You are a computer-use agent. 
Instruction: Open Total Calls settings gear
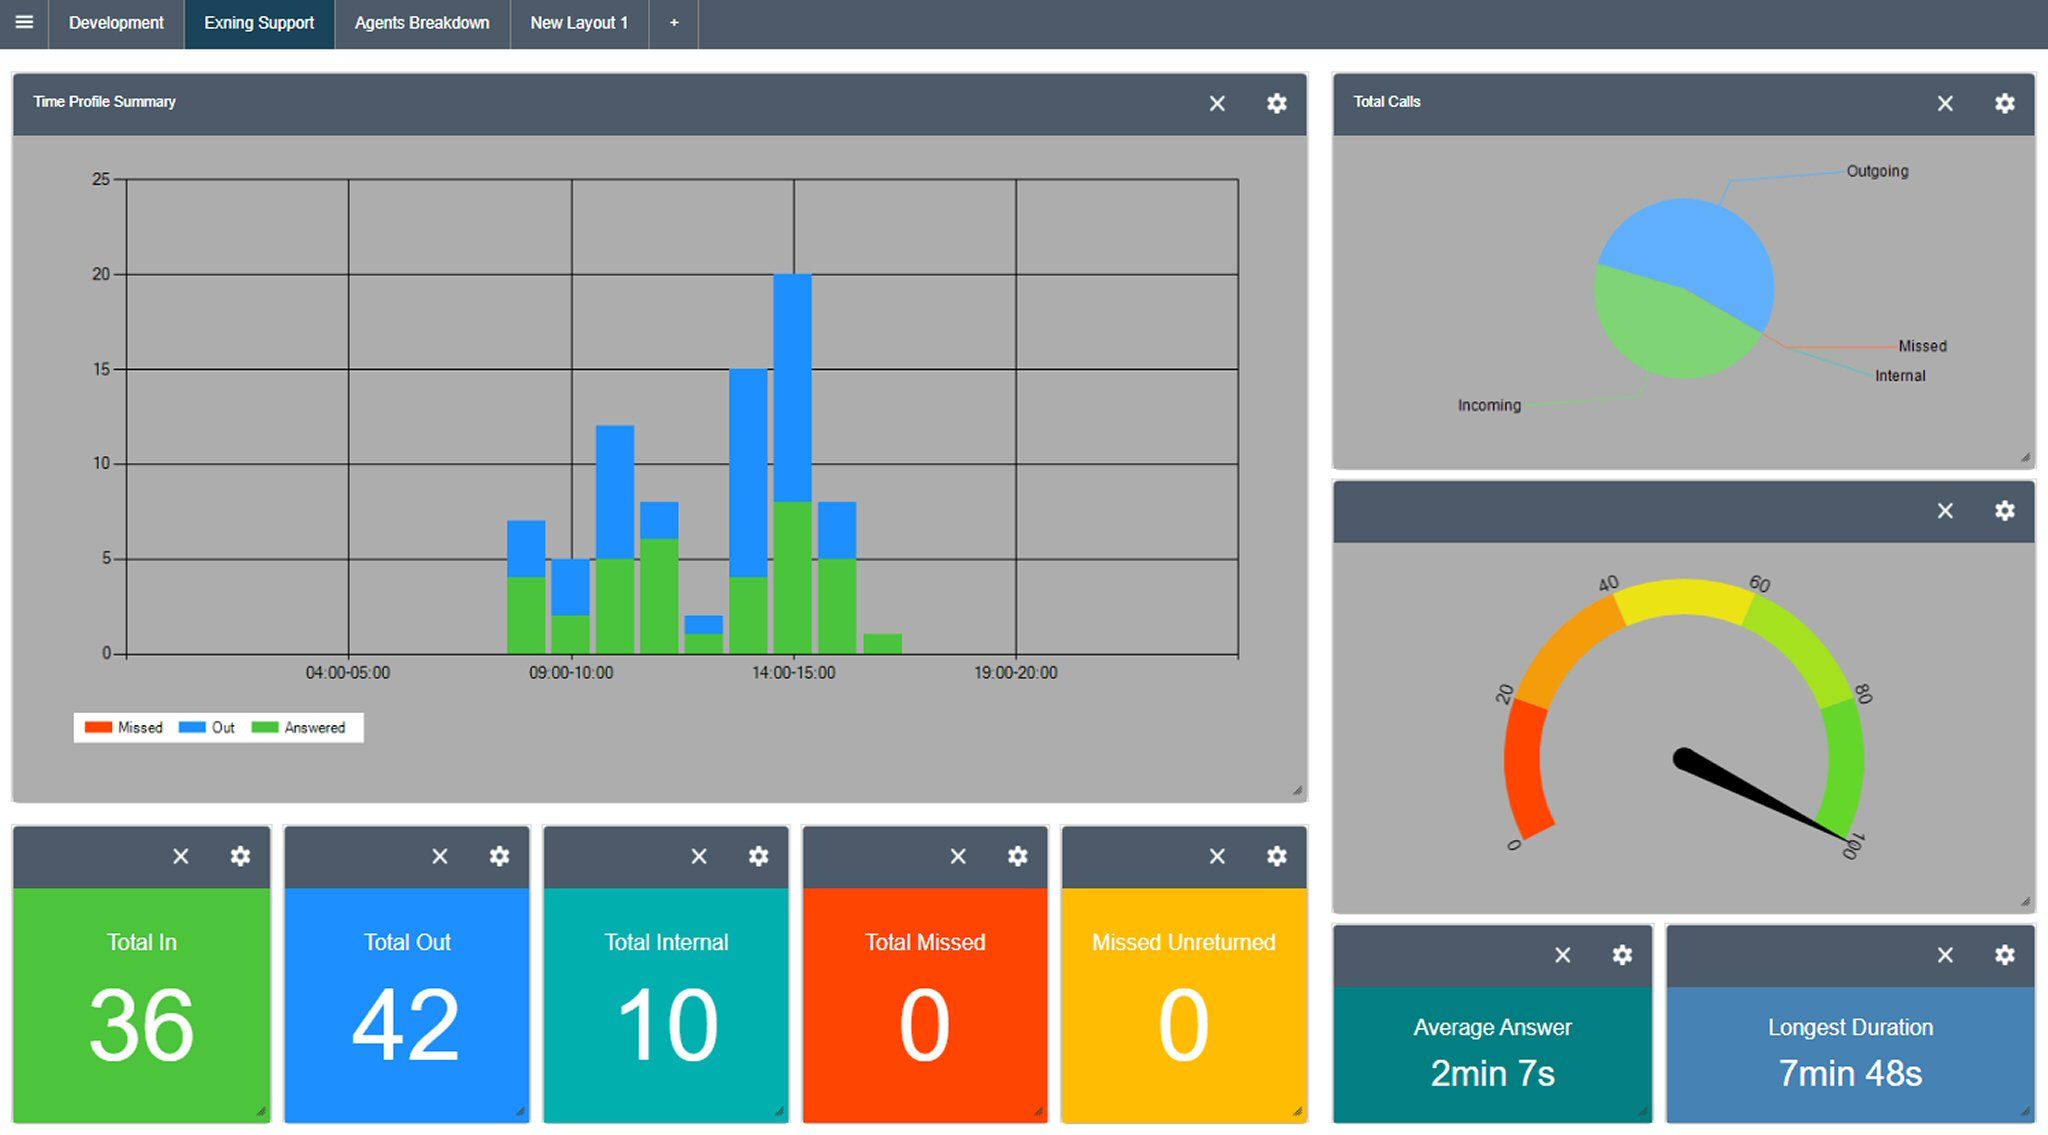click(2005, 103)
